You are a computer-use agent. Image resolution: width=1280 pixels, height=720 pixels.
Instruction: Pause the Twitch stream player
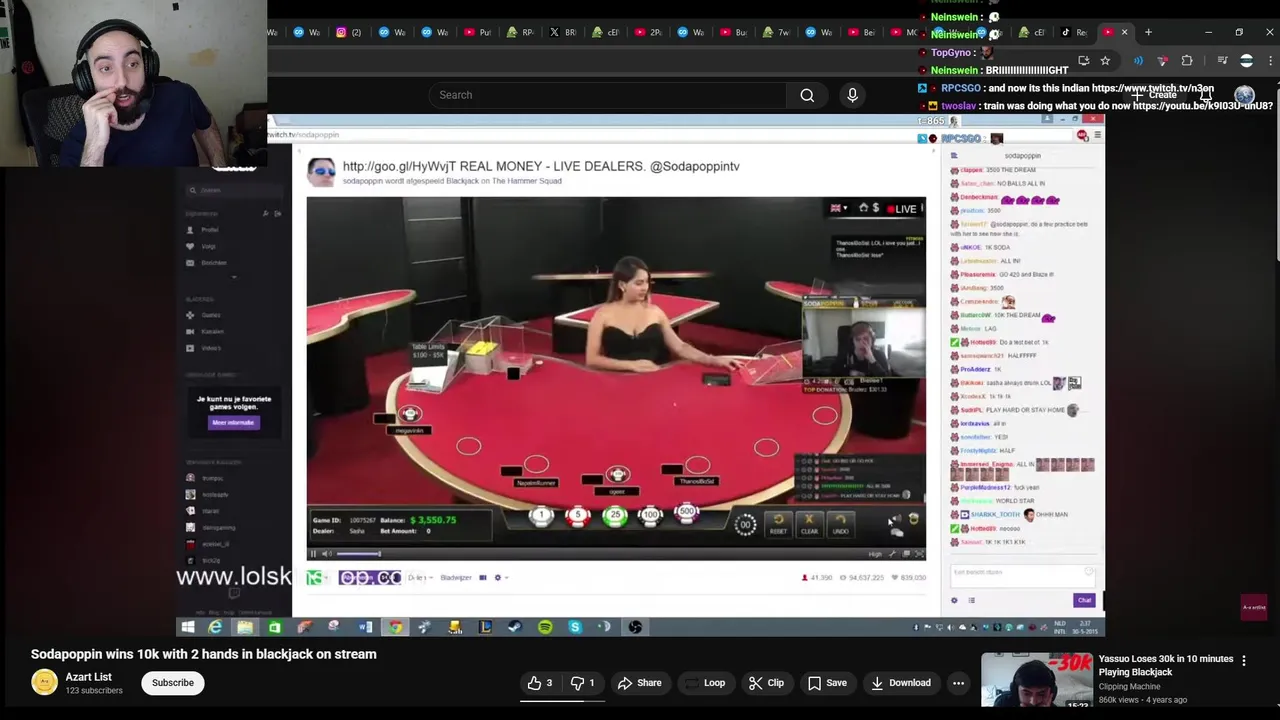(x=313, y=554)
